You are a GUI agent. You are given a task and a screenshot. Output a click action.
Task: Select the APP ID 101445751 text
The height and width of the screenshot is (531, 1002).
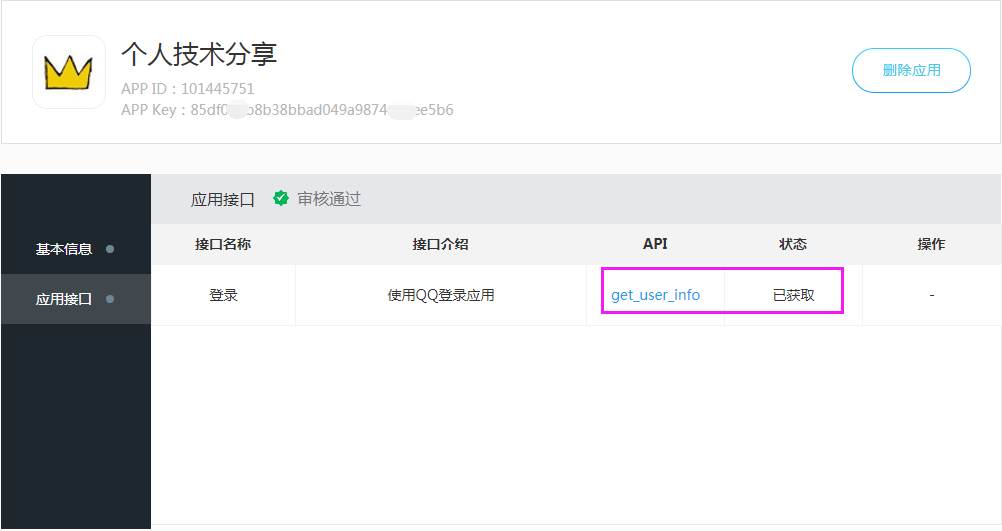click(188, 89)
